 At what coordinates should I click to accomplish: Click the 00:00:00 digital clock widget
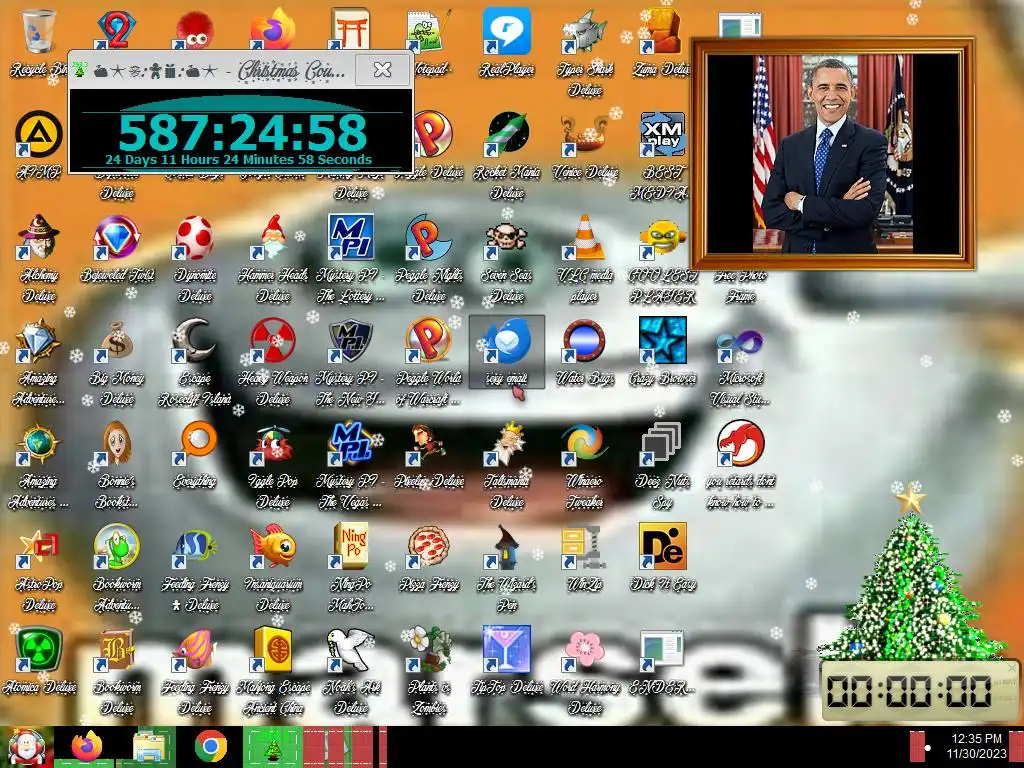(920, 691)
